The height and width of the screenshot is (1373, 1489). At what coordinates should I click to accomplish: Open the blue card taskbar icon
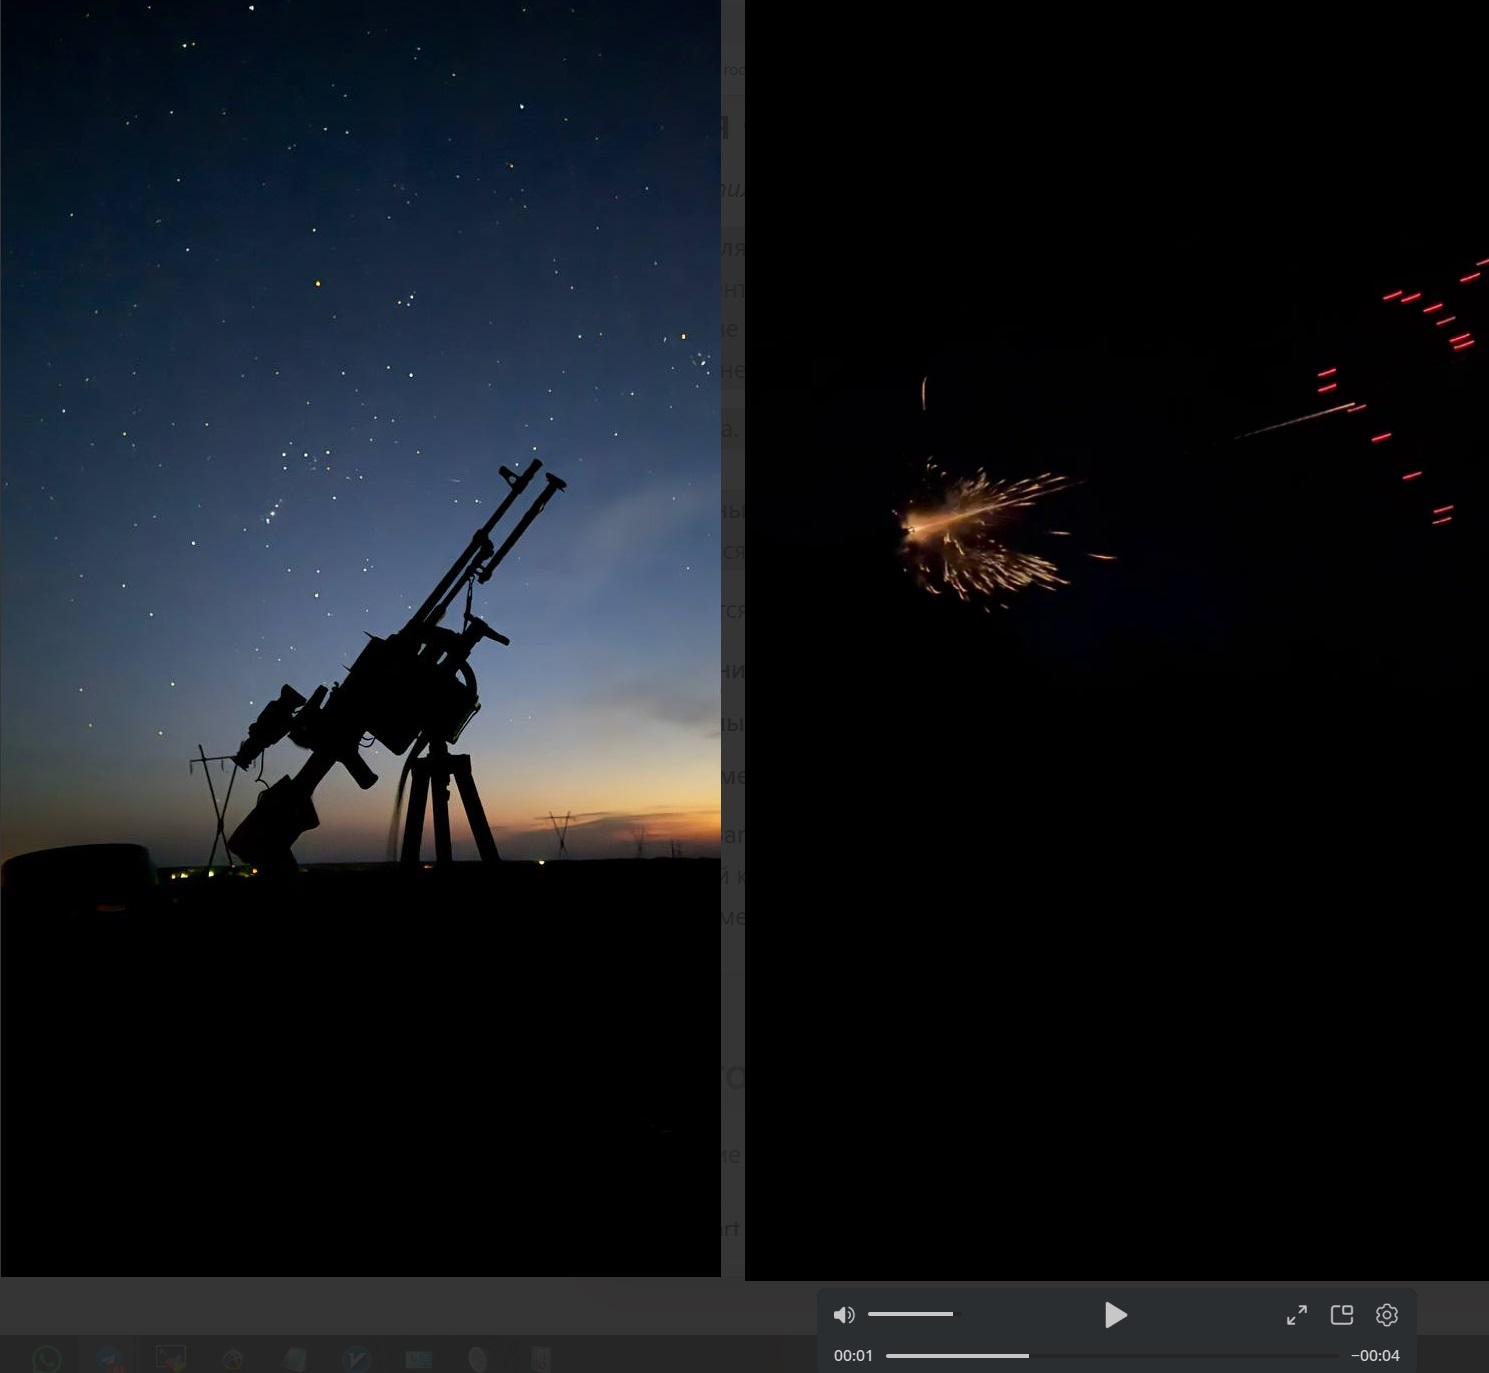point(418,1359)
